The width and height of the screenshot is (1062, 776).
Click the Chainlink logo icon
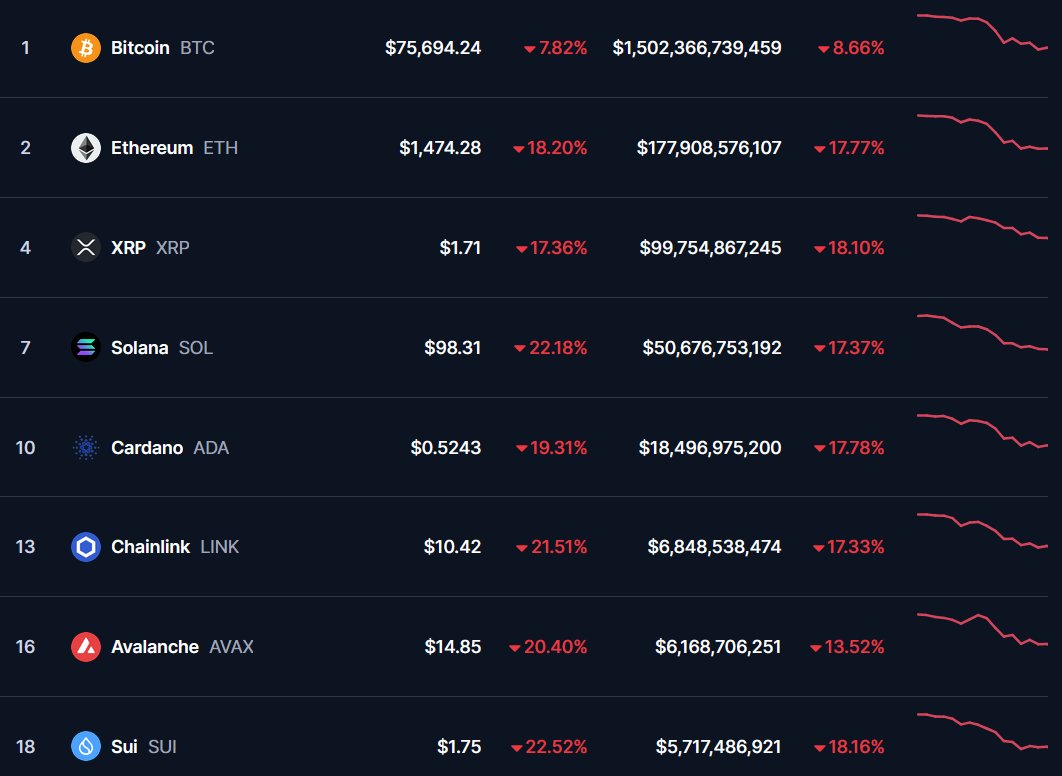pos(86,546)
